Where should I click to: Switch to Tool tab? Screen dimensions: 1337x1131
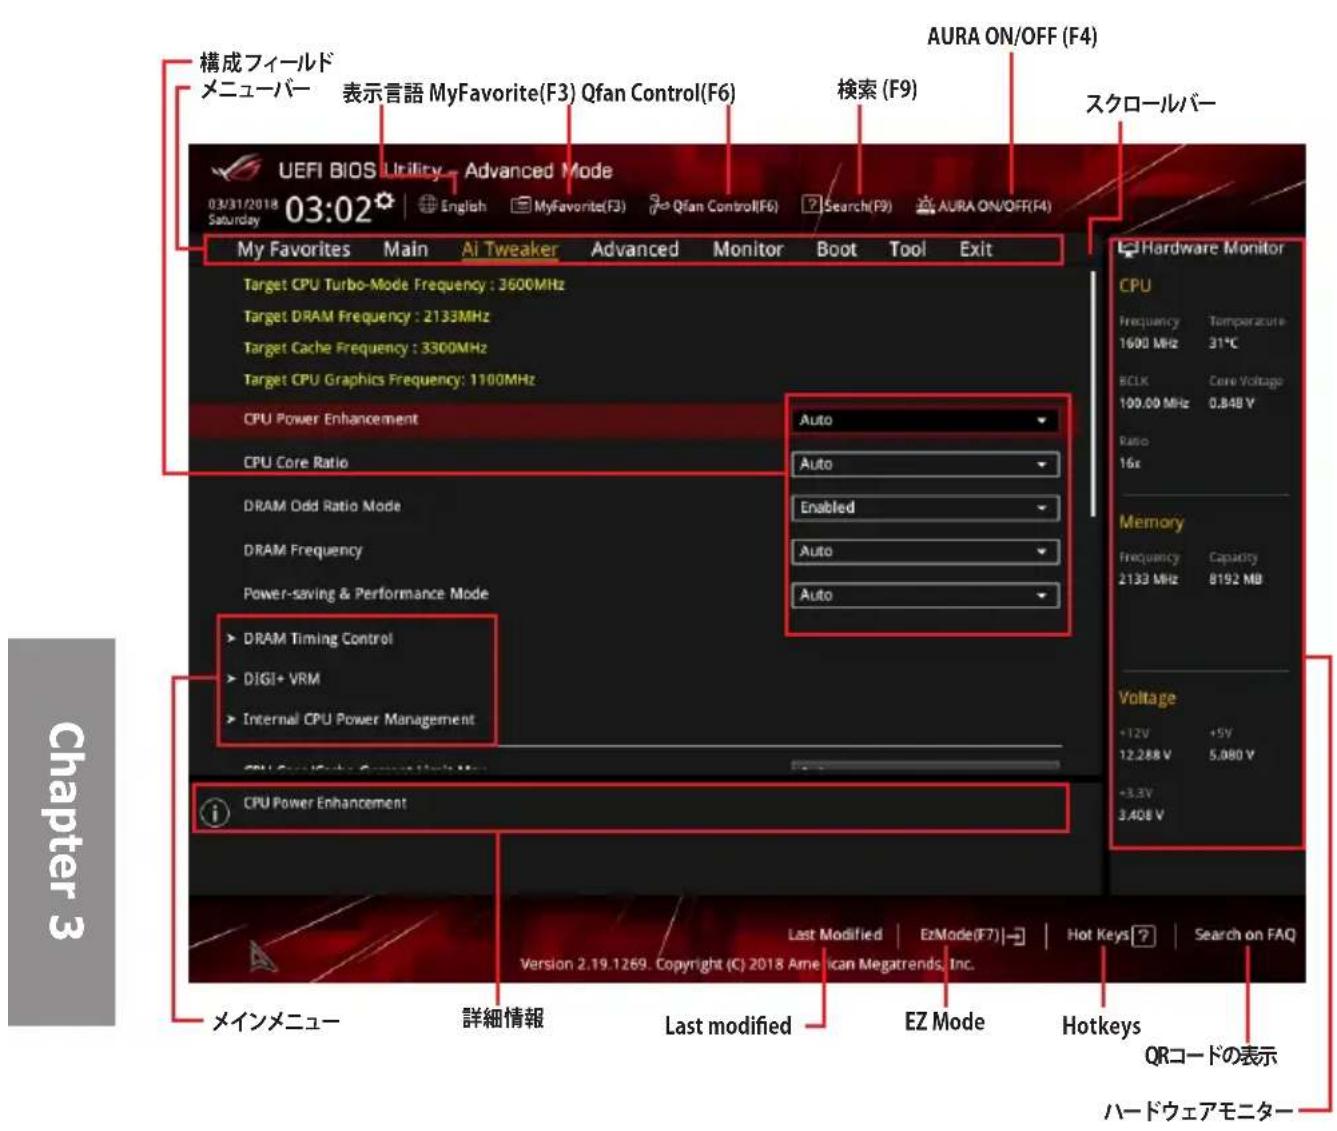[907, 249]
